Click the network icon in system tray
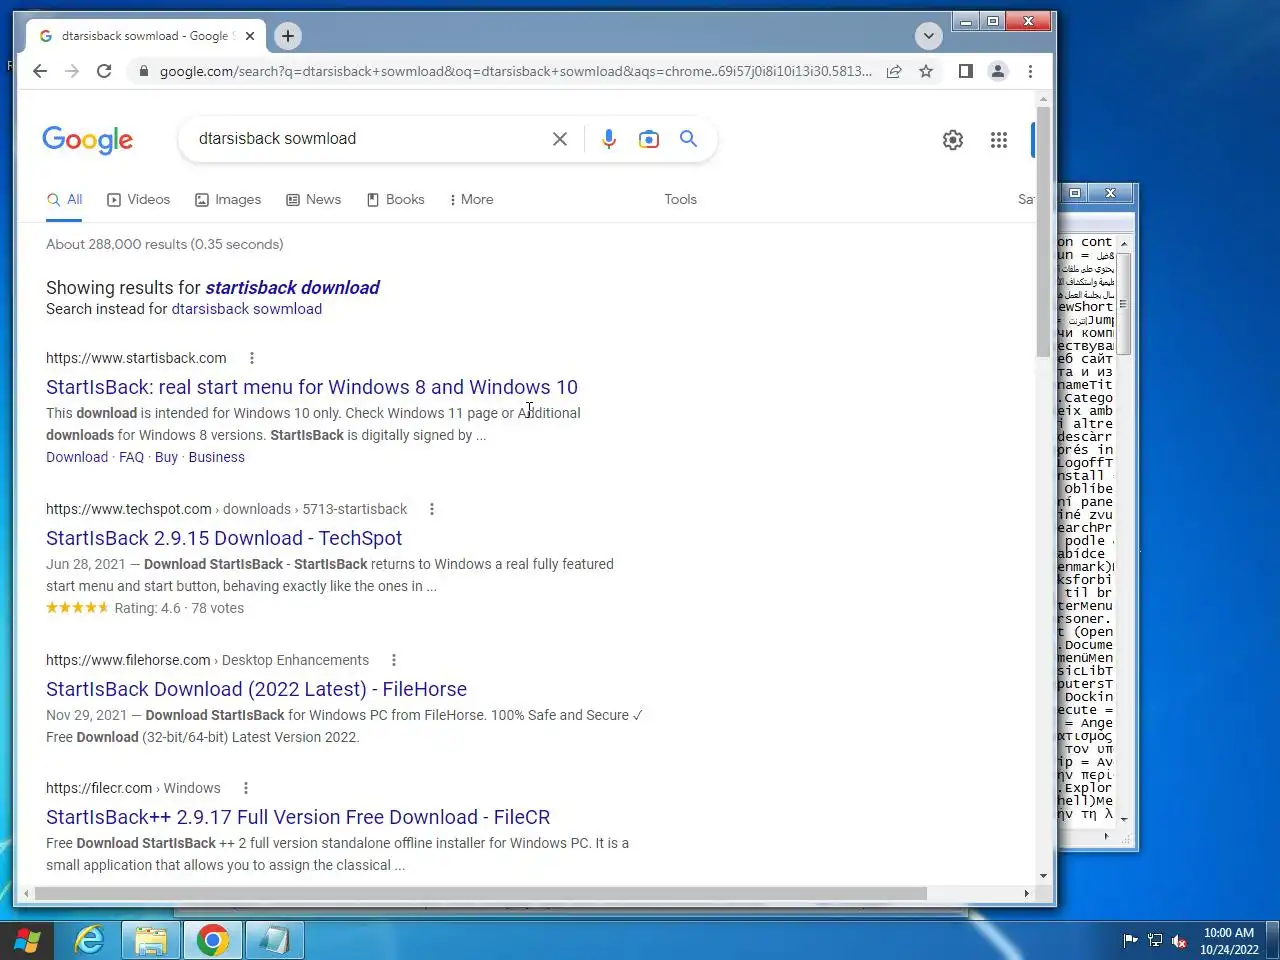This screenshot has width=1280, height=960. pyautogui.click(x=1155, y=940)
